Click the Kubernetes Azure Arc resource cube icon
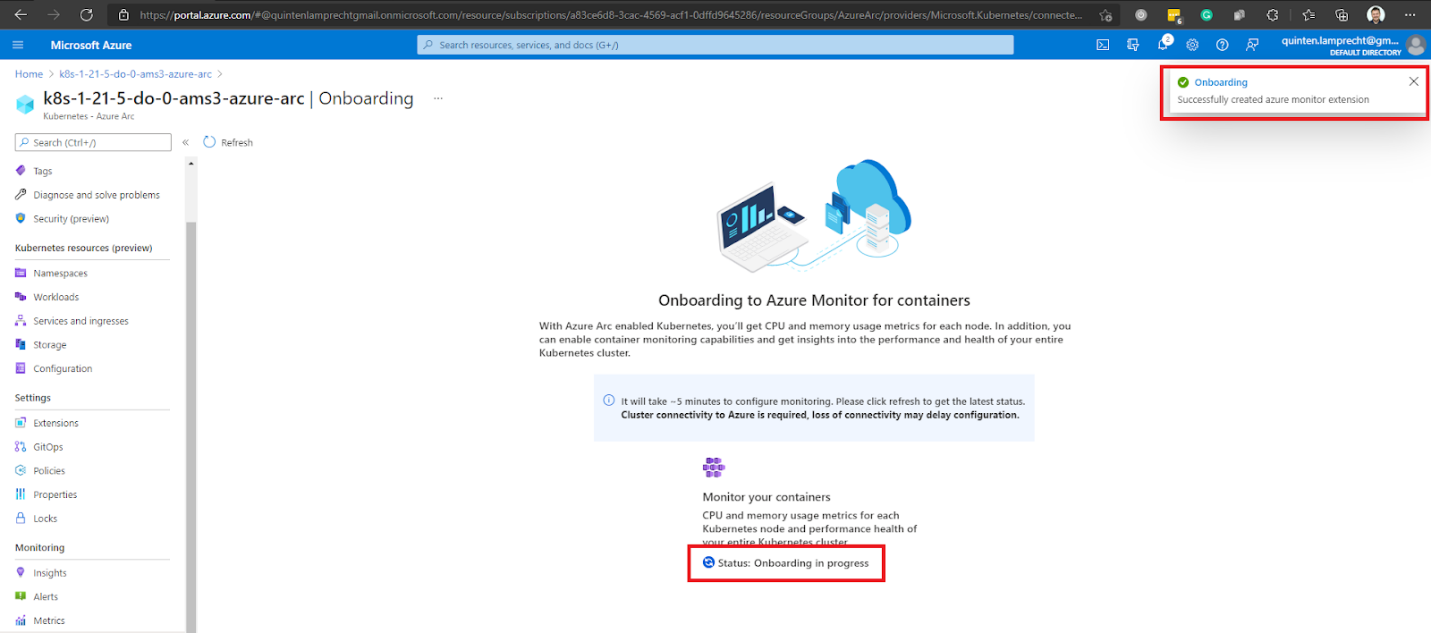Screen dimensions: 1431x633 25,104
